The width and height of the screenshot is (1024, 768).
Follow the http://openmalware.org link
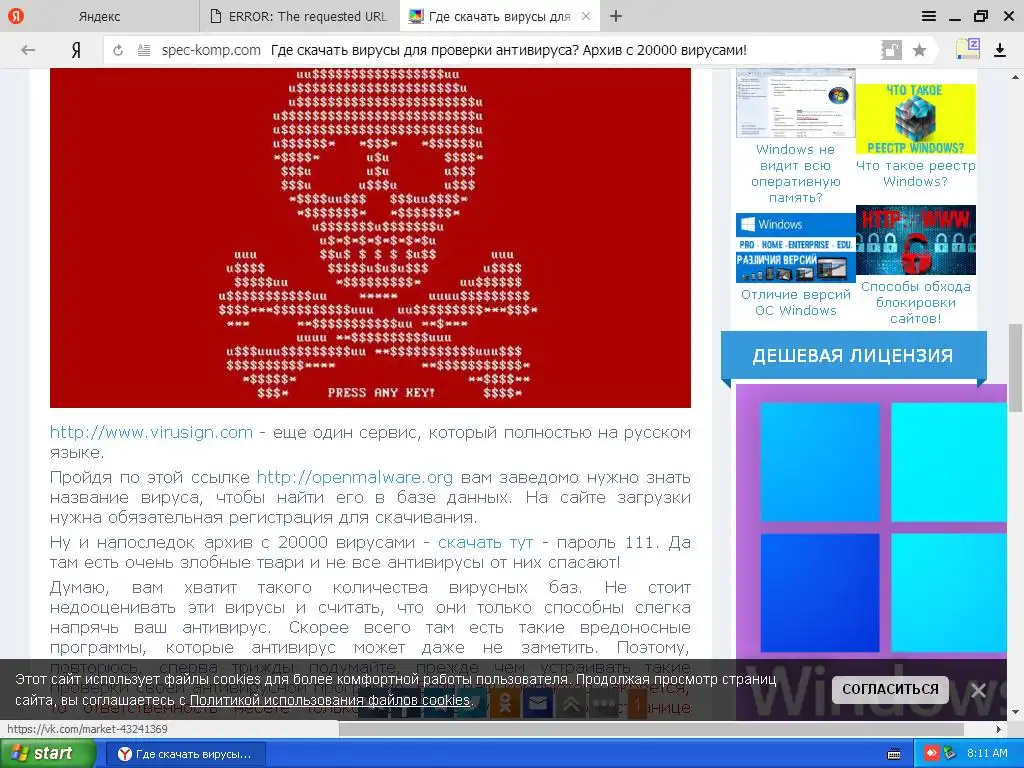pos(355,477)
